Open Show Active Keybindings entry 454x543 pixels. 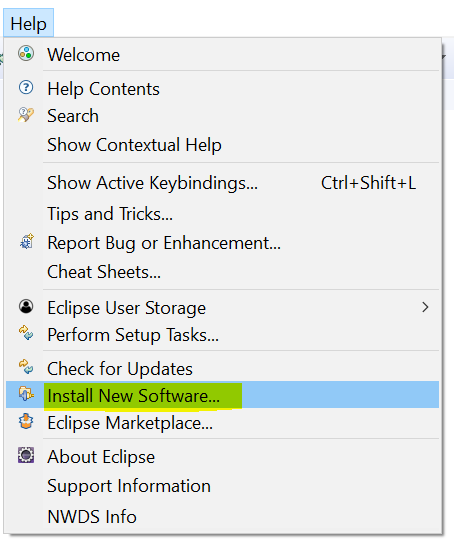coord(222,183)
